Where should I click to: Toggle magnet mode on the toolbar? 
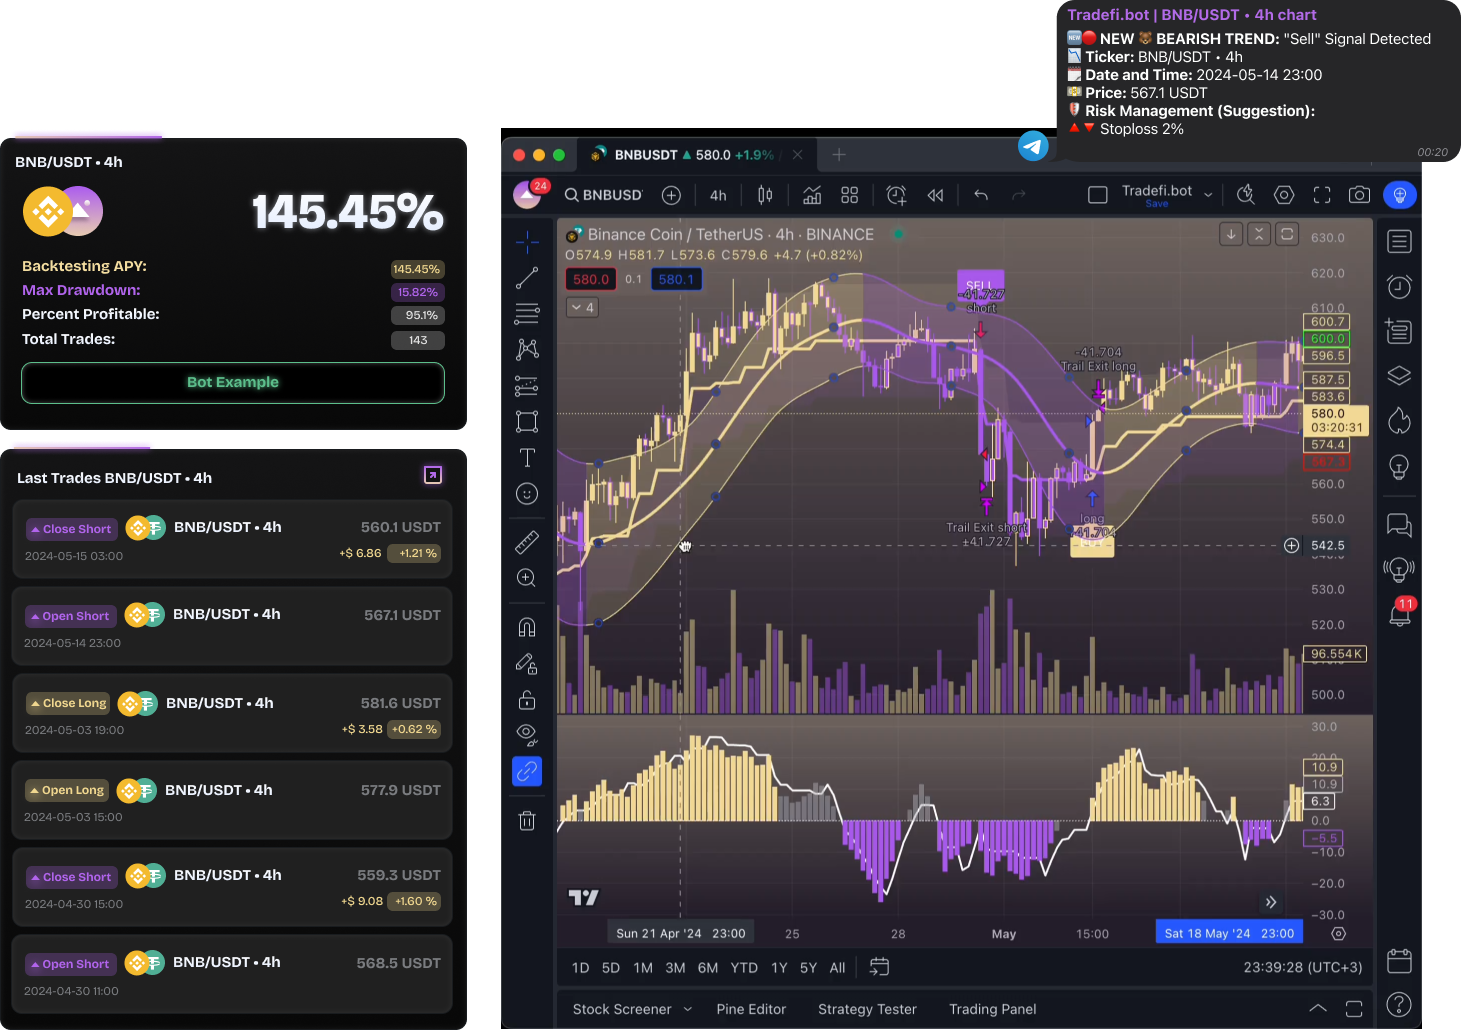pos(527,627)
